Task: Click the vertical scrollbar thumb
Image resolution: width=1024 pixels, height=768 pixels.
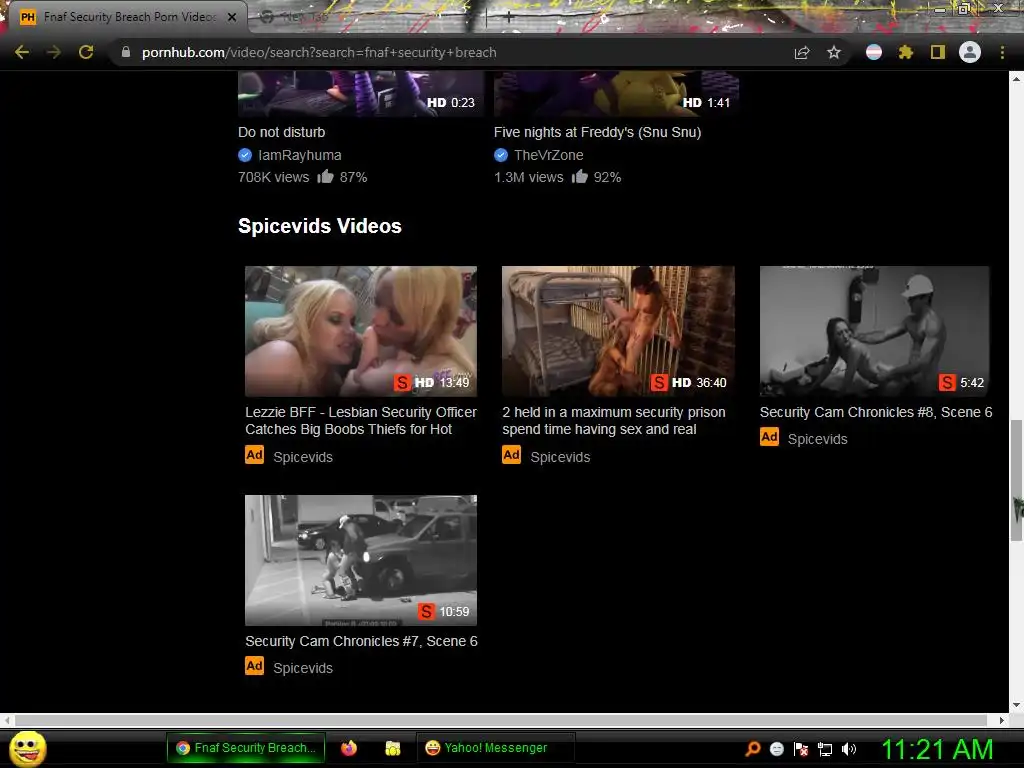Action: 1016,481
